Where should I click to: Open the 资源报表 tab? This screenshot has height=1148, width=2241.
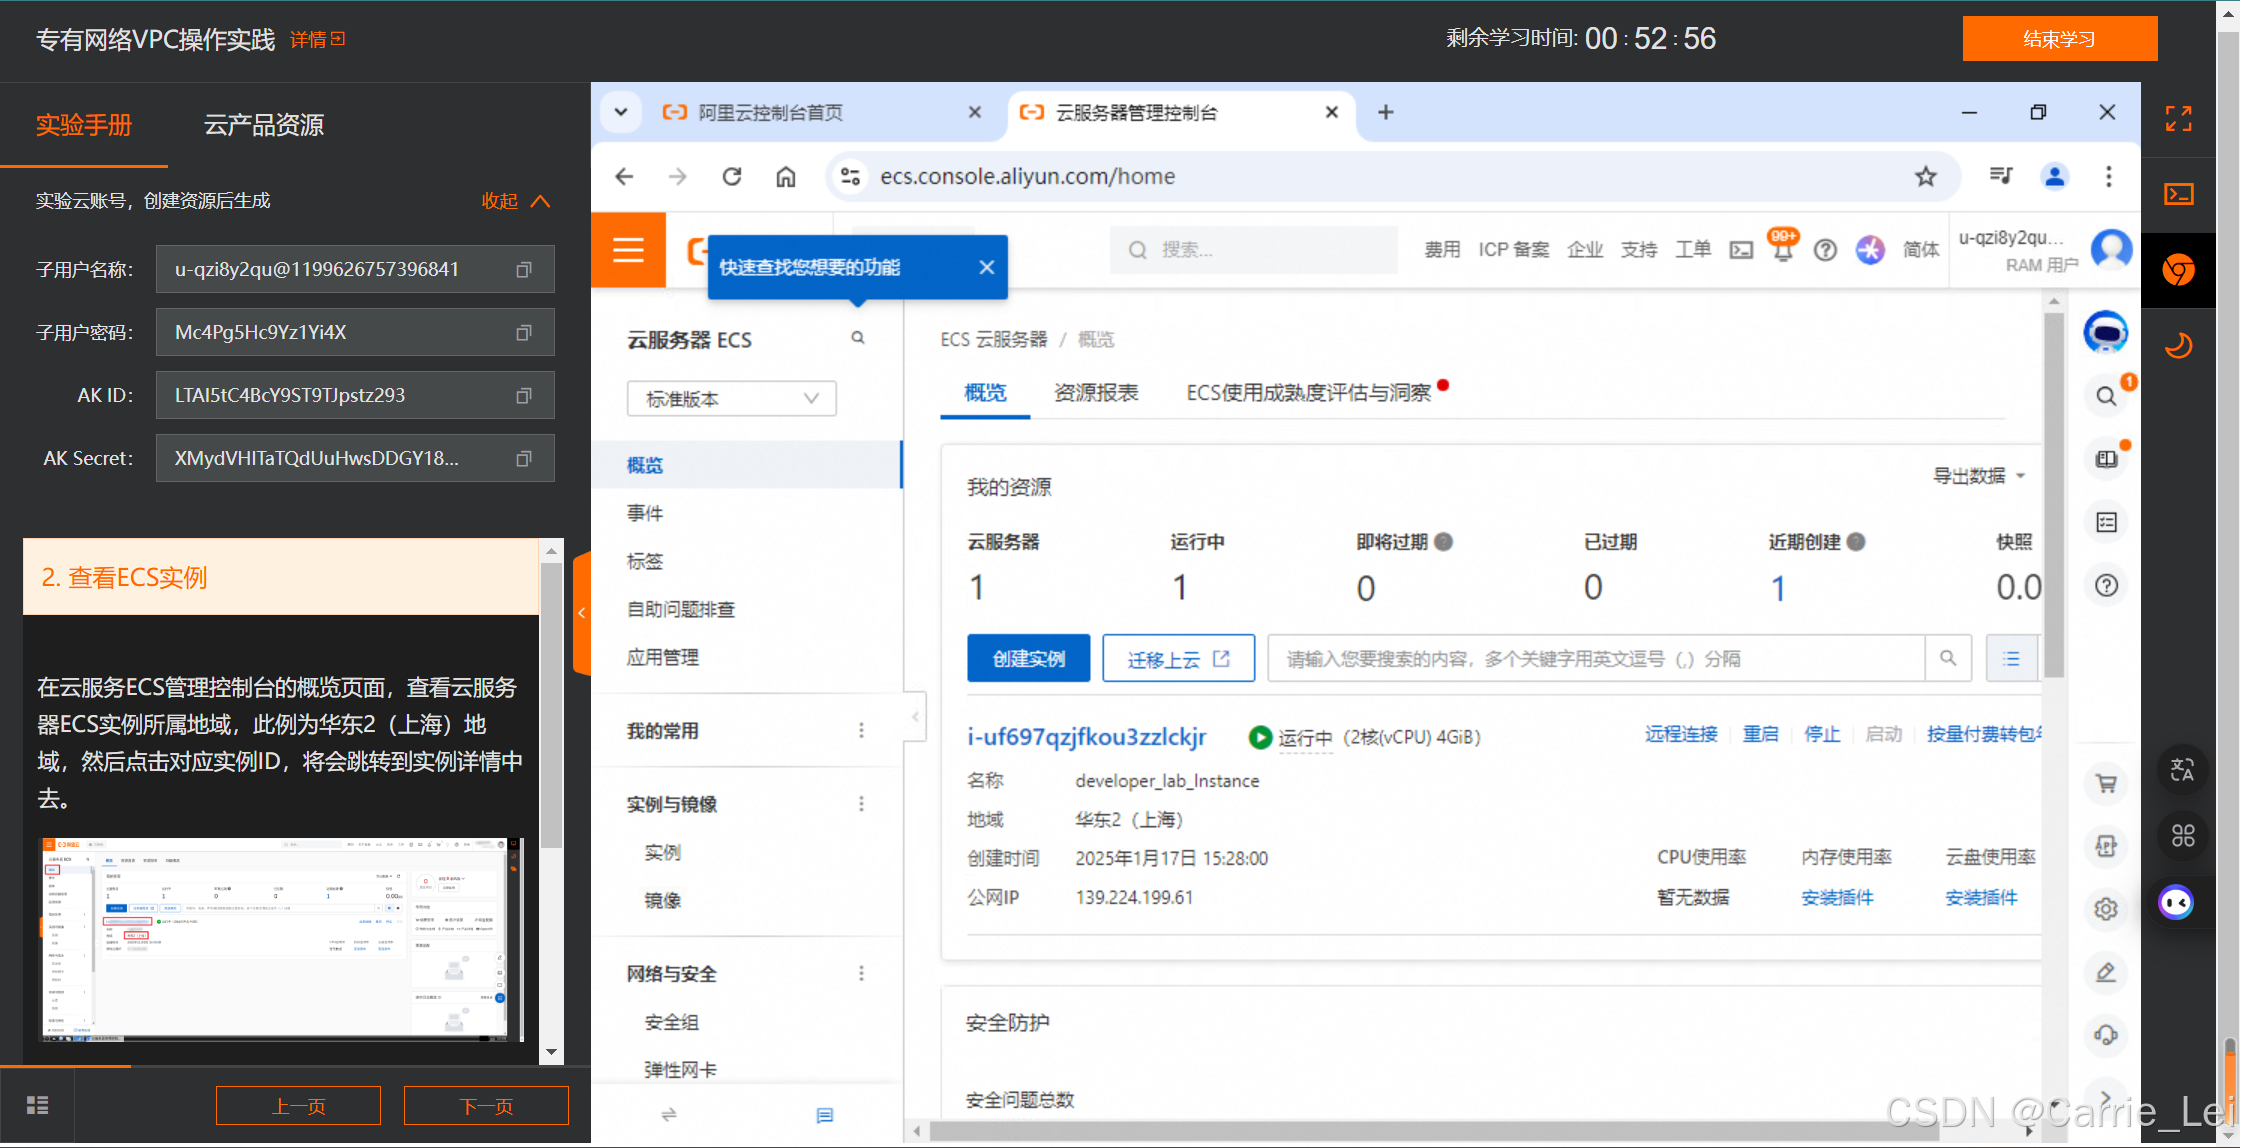coord(1096,393)
